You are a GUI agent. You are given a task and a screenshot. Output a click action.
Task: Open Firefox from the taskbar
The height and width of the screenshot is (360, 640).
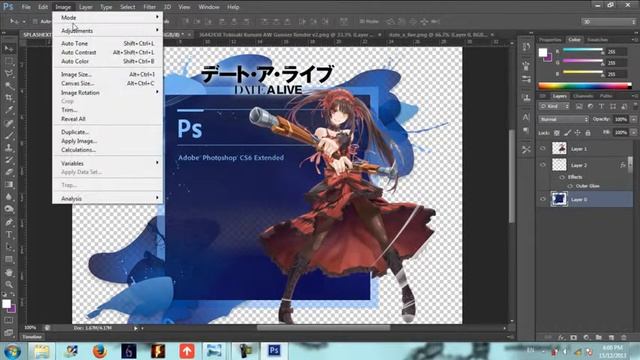[99, 351]
